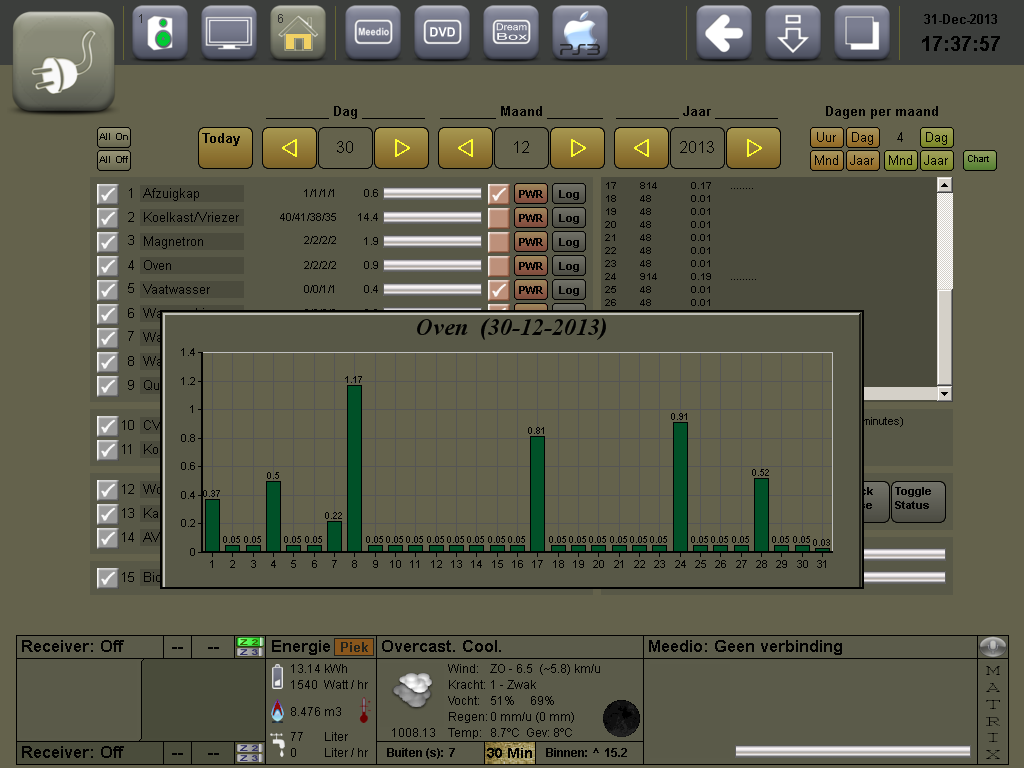Click the lower Z2 Z3 zone indicator
Viewport: 1024px width, 768px height.
[x=249, y=752]
